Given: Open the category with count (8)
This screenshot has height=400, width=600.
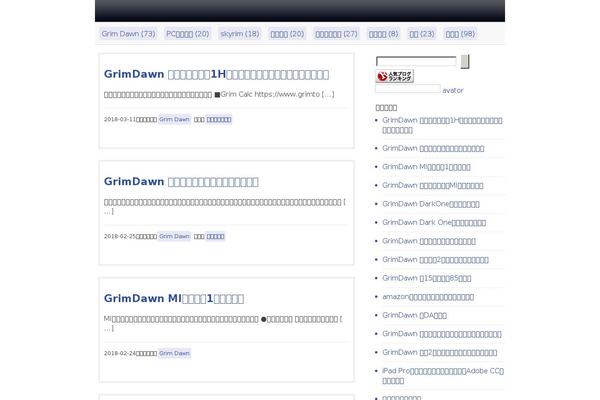Looking at the screenshot, I should (383, 34).
